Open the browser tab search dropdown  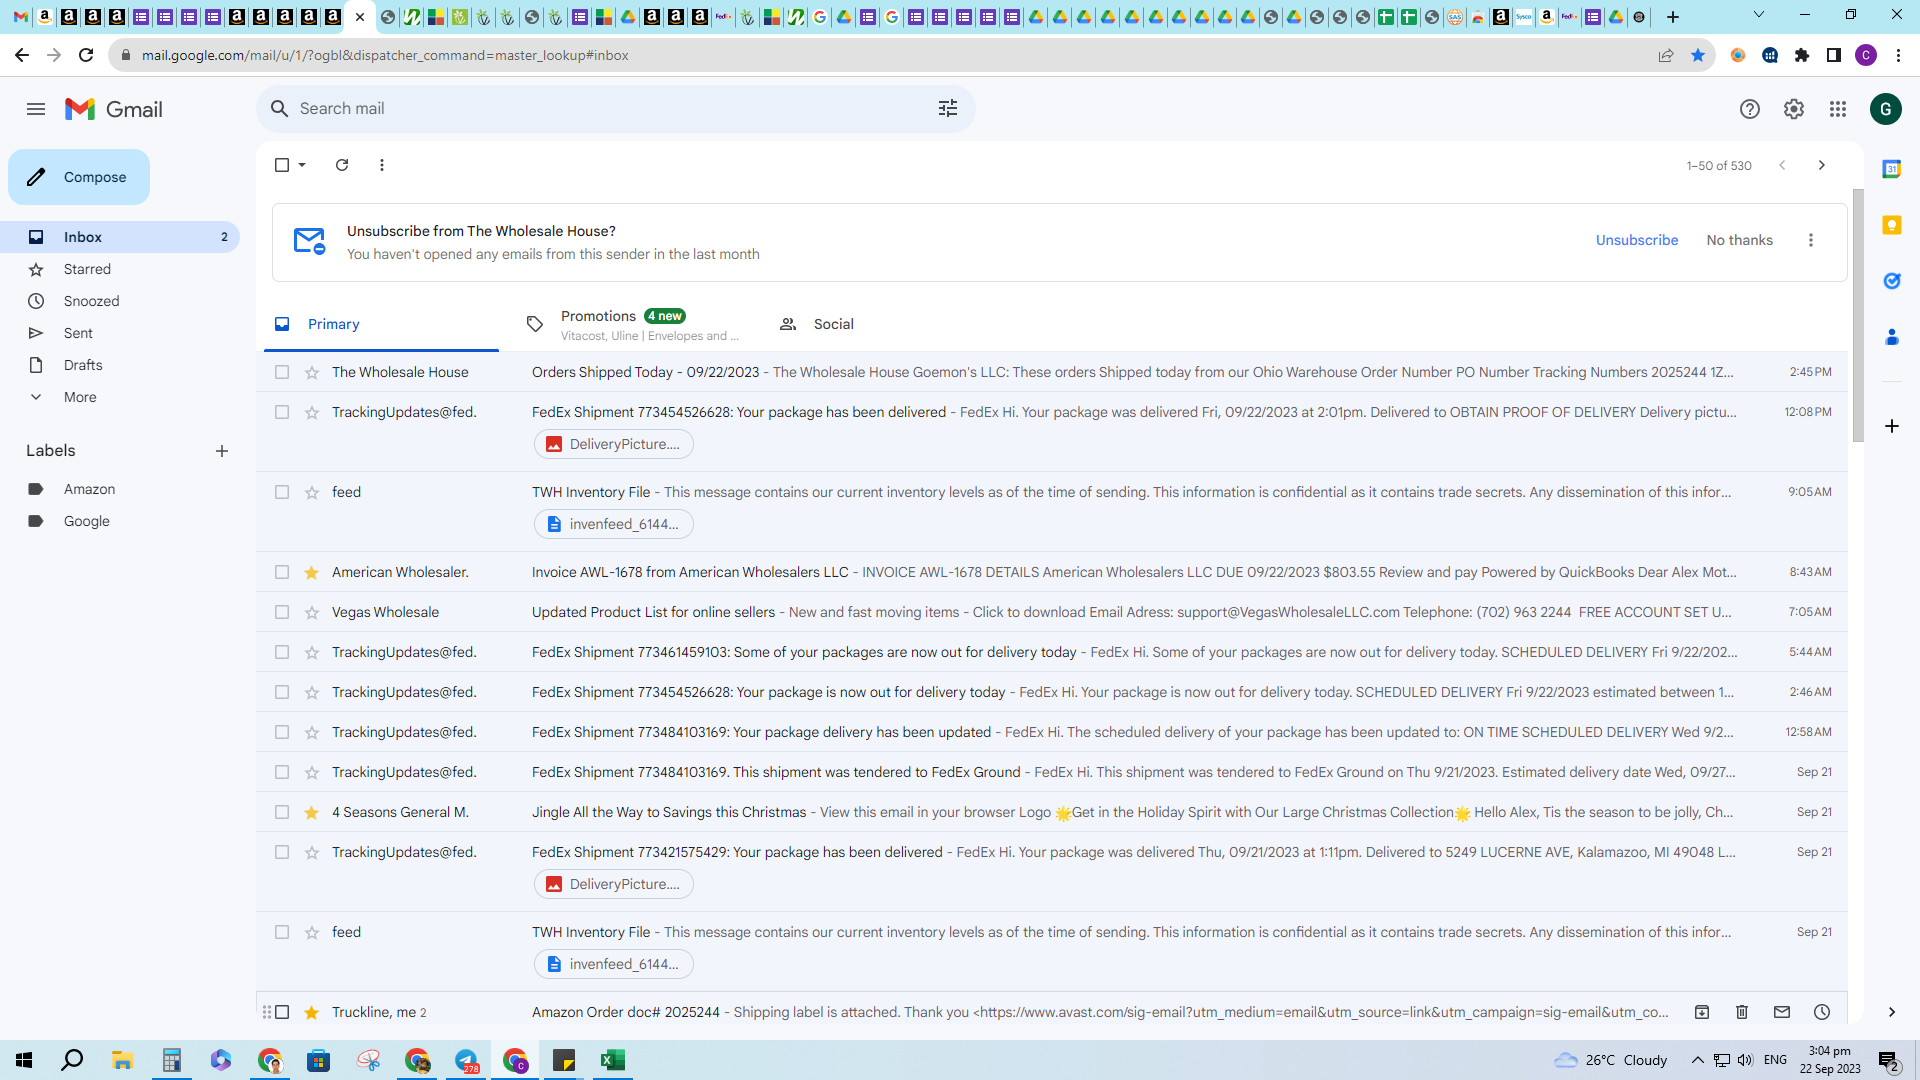1759,16
